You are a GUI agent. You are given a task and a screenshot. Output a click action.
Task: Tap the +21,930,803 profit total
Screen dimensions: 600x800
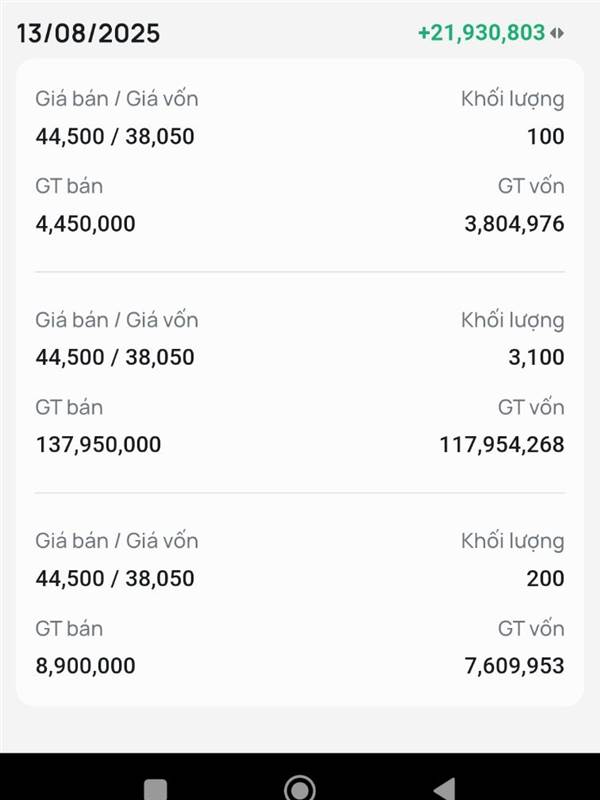pyautogui.click(x=481, y=33)
